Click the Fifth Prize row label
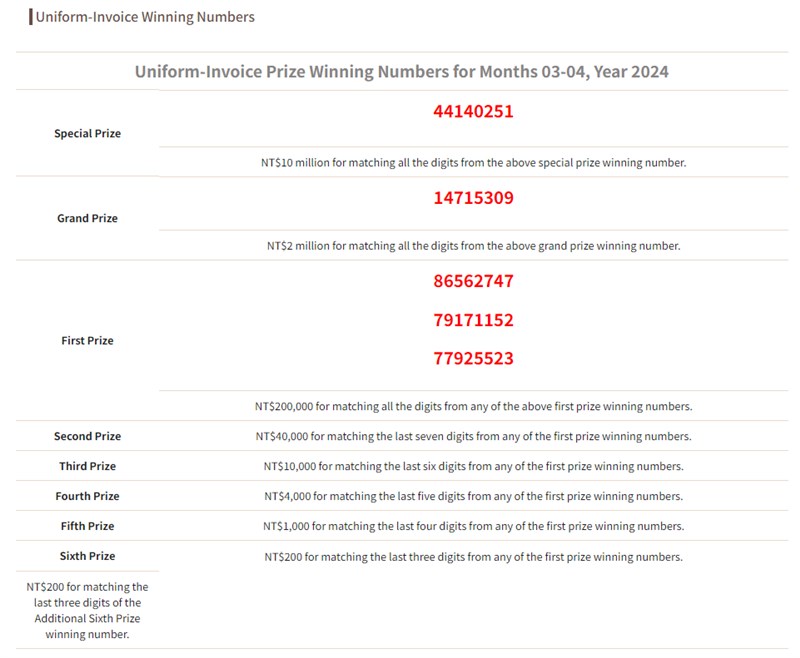 click(x=85, y=526)
